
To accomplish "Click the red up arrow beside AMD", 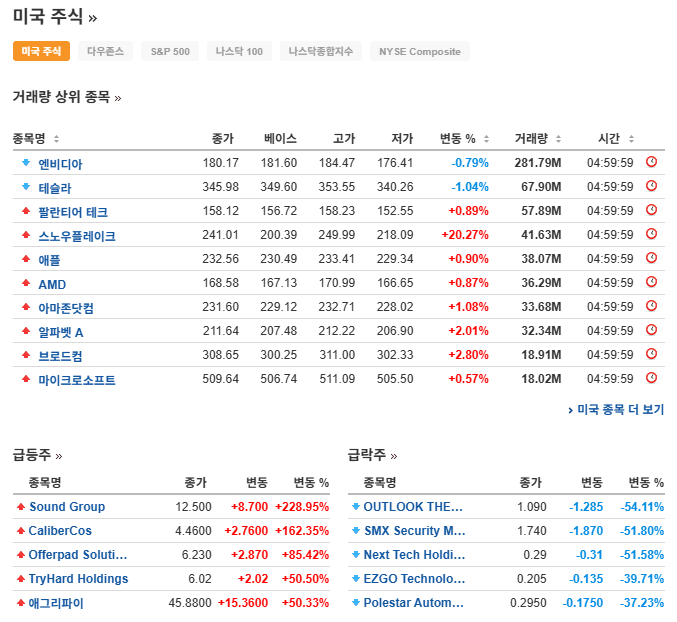I will pyautogui.click(x=26, y=282).
